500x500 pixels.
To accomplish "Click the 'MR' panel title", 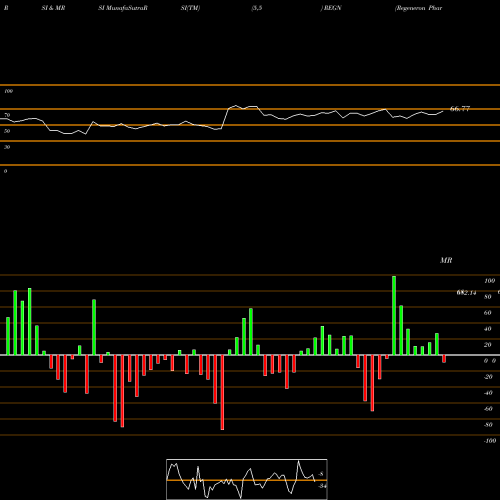I will click(x=446, y=260).
